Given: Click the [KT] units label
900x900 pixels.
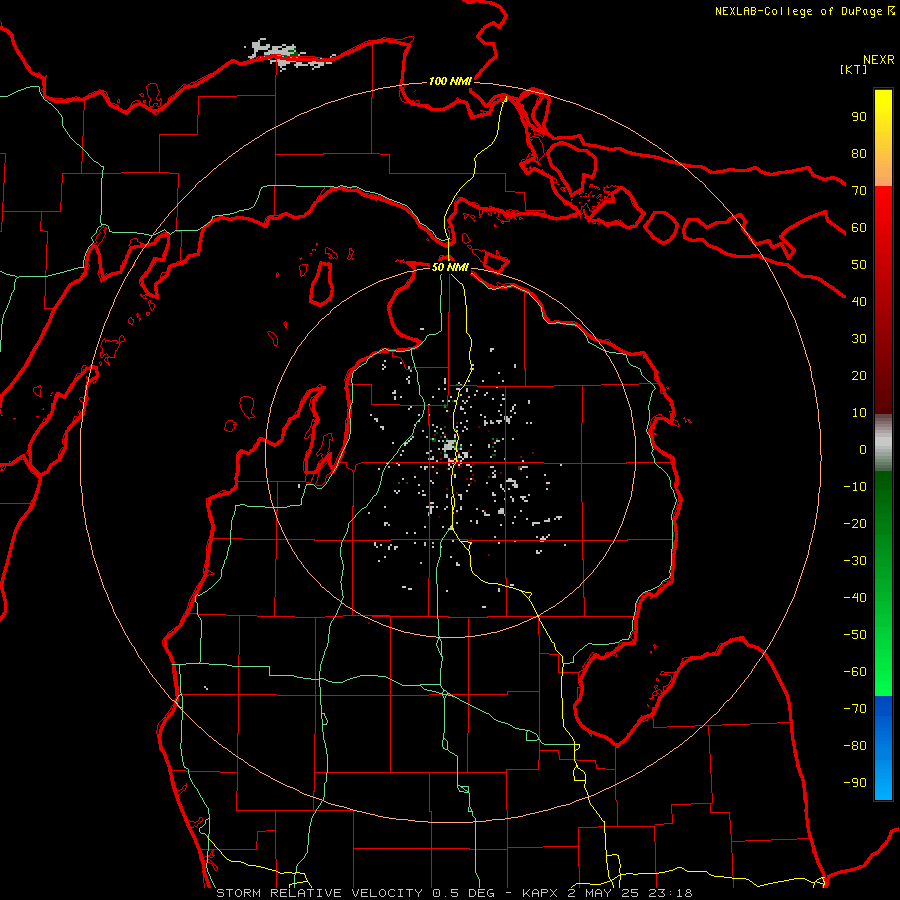Looking at the screenshot, I should point(854,69).
